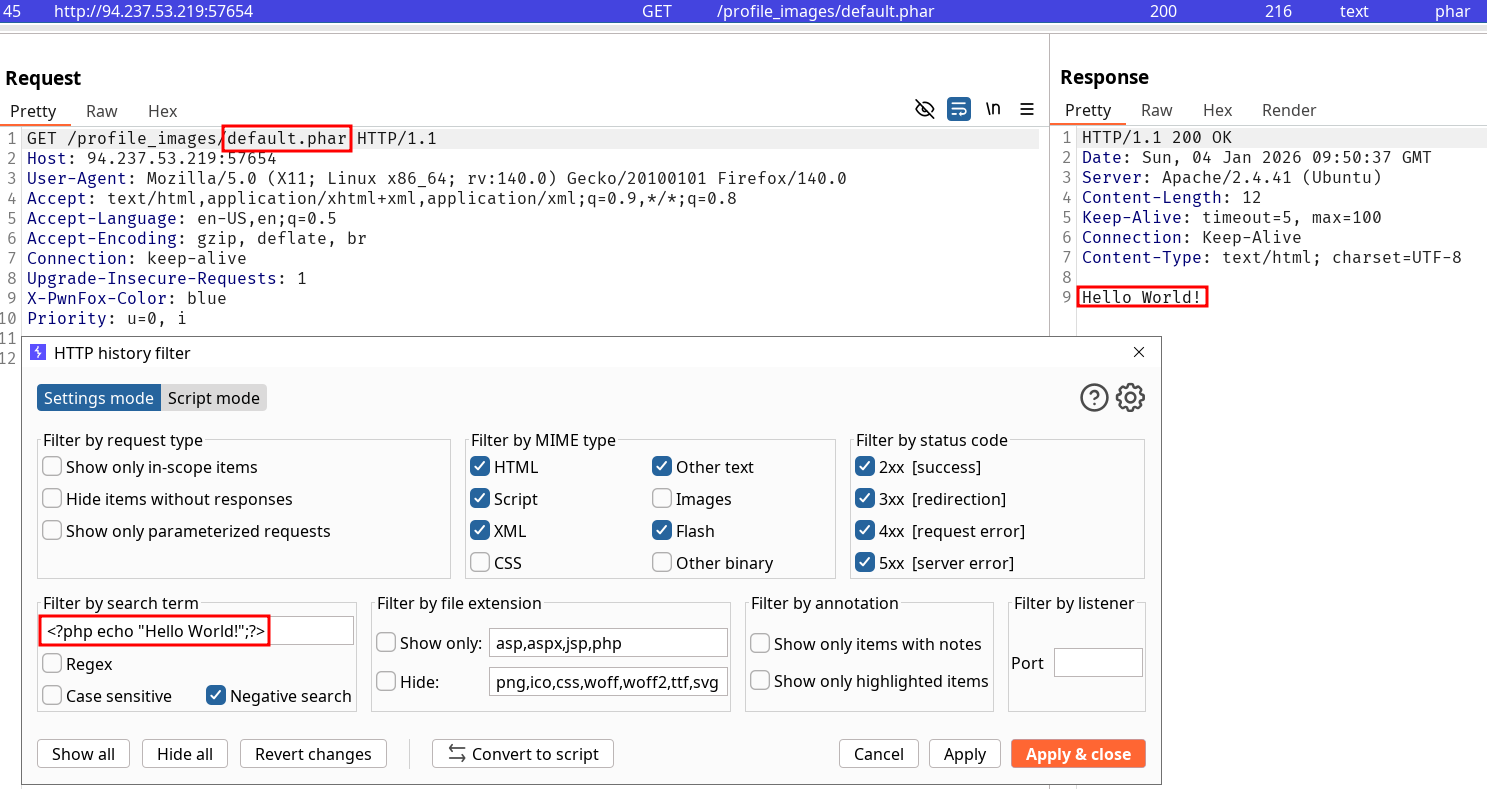
Task: Toggle the hide non-printable eye icon
Action: click(925, 109)
